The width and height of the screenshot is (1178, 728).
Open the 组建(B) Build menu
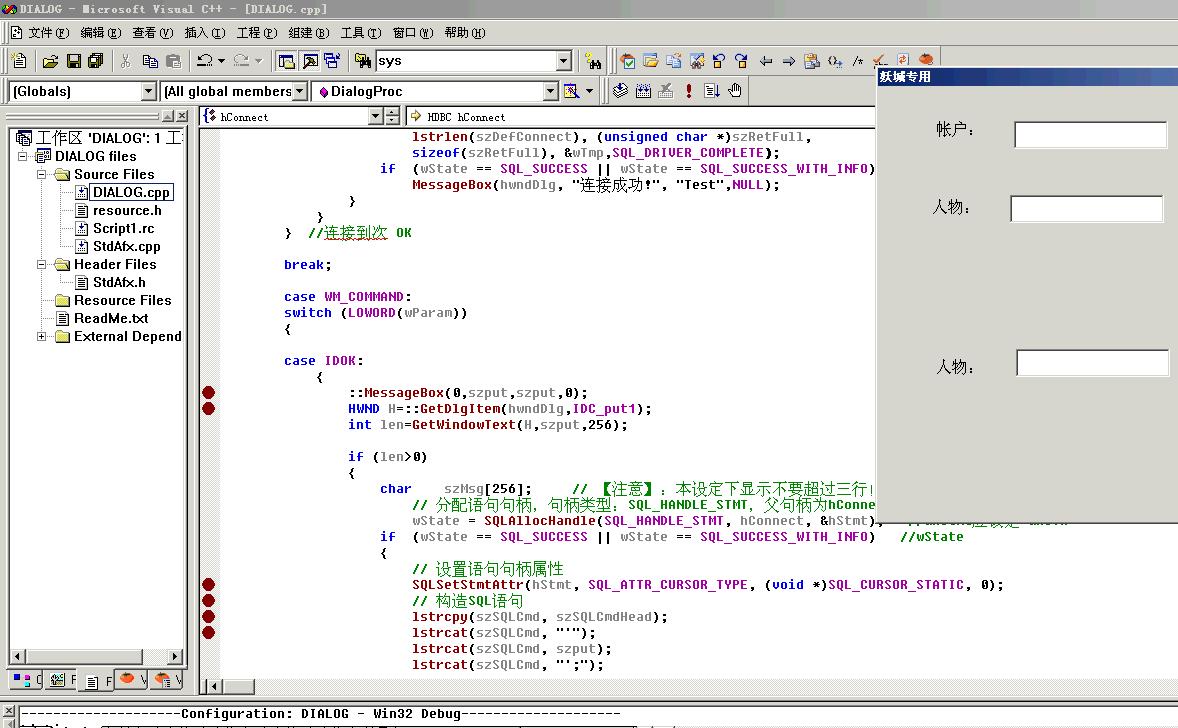tap(307, 33)
